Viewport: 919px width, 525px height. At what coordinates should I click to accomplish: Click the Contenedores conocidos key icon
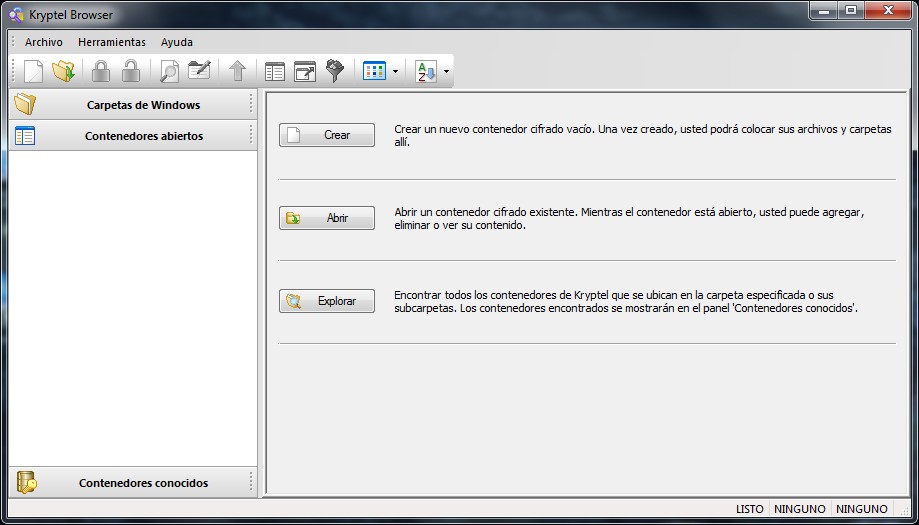tap(26, 482)
